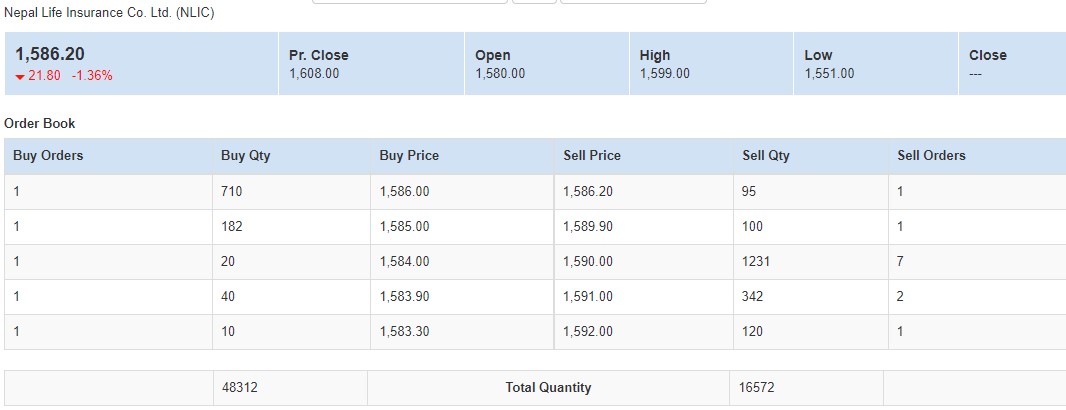Select the 1,586.20 top sell price cell
This screenshot has width=1066, height=410.
tap(588, 192)
